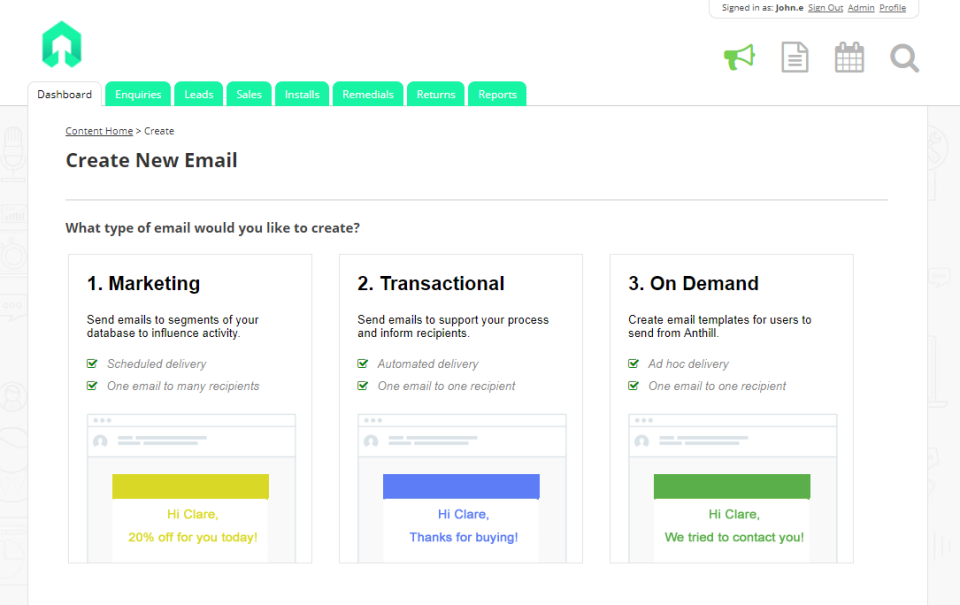
Task: Click the Anthill home logo
Action: [x=61, y=45]
